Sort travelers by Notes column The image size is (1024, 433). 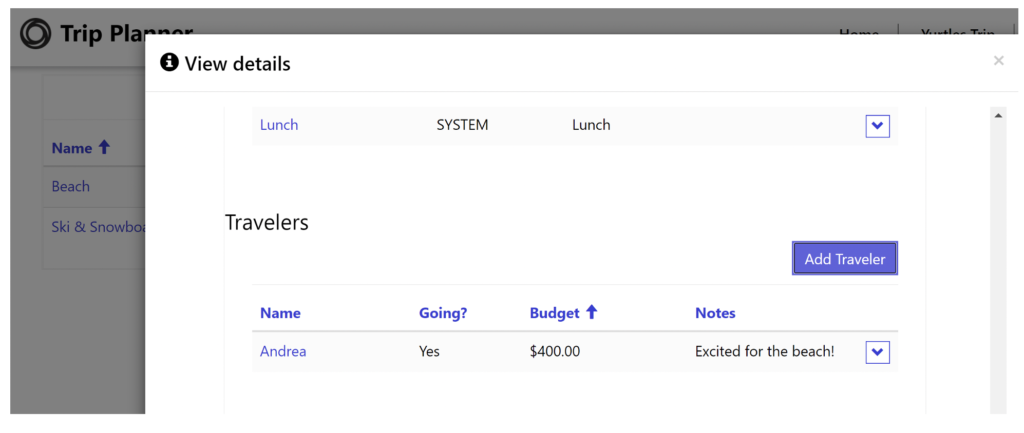coord(715,313)
